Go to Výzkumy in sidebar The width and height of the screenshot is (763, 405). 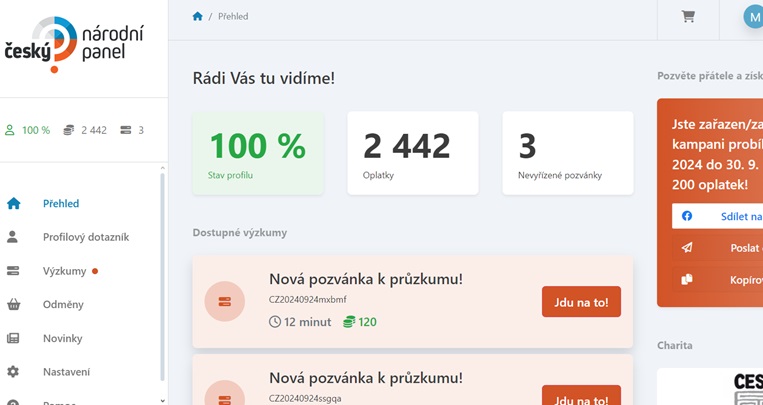click(64, 271)
